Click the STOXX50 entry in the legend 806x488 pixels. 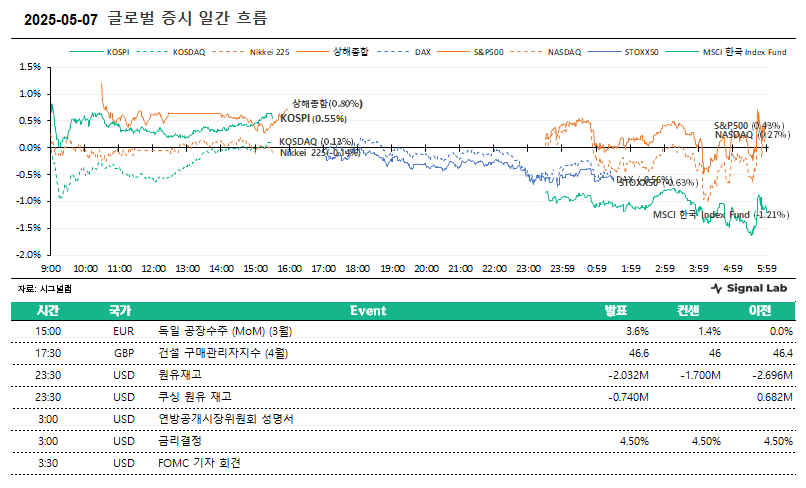click(x=623, y=52)
